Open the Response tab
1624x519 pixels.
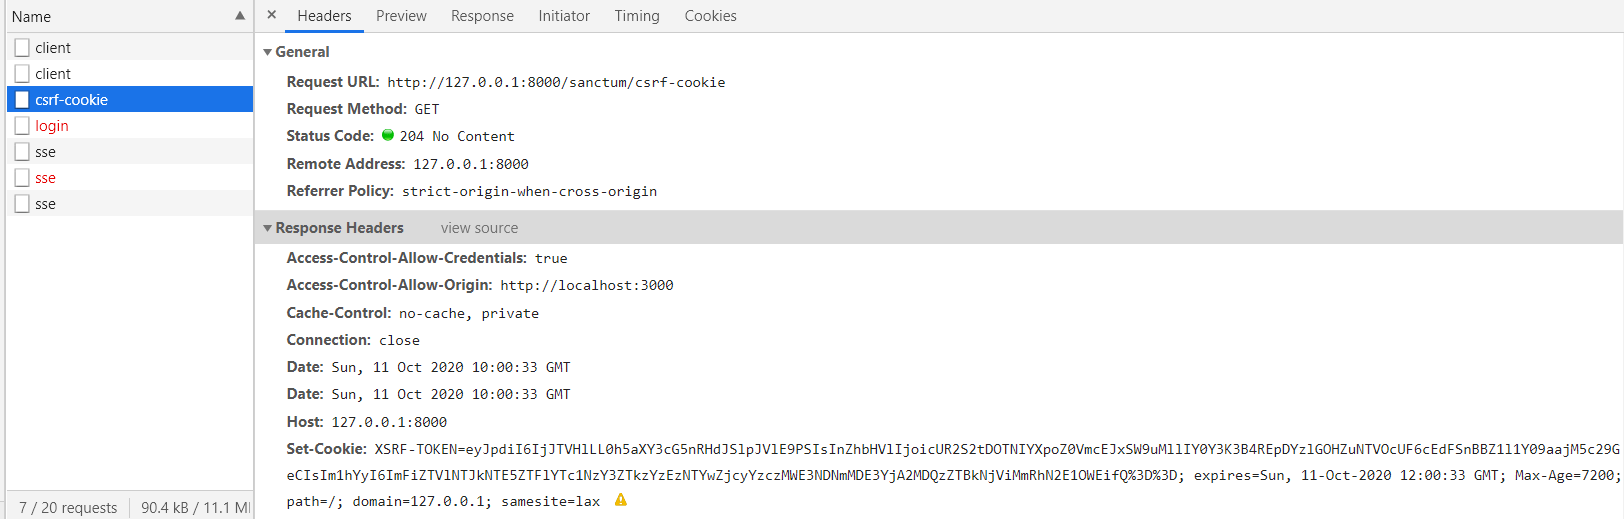482,16
